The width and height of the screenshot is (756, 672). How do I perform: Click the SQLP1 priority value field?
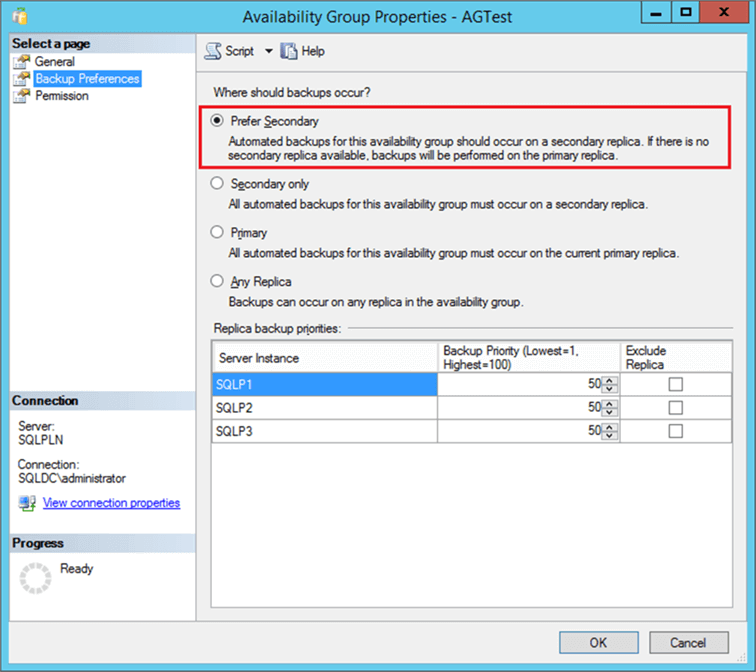[x=520, y=384]
